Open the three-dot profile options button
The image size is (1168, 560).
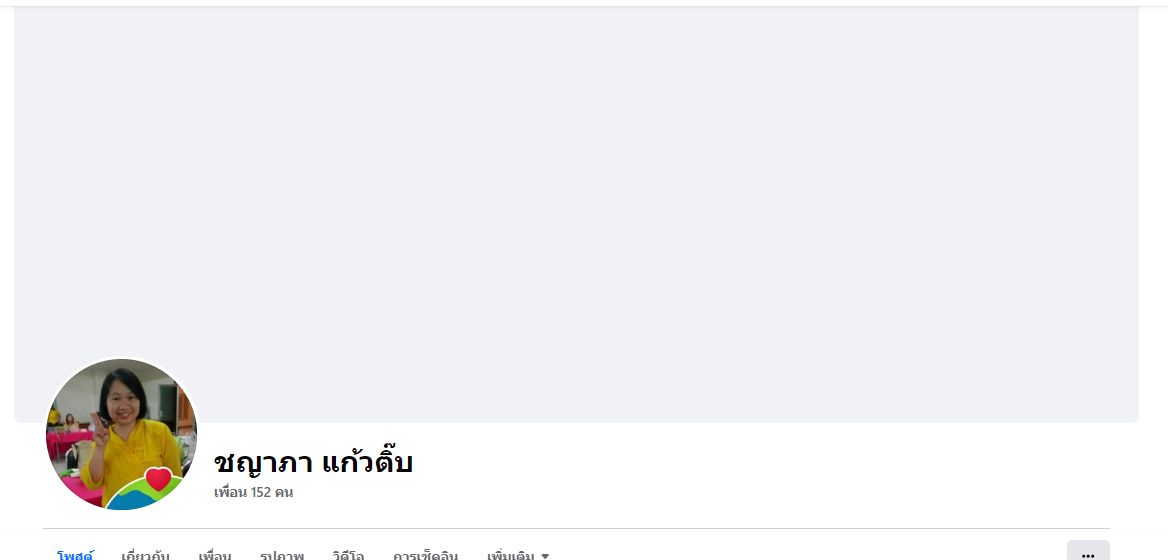point(1088,553)
